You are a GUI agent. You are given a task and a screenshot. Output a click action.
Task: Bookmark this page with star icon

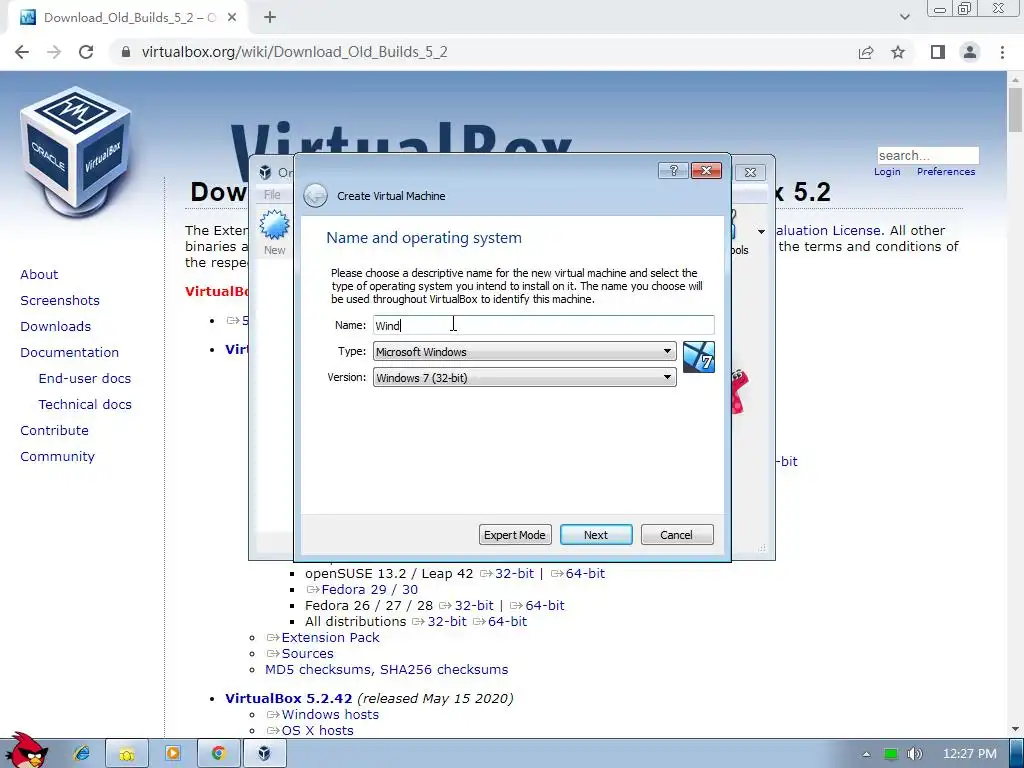point(898,52)
